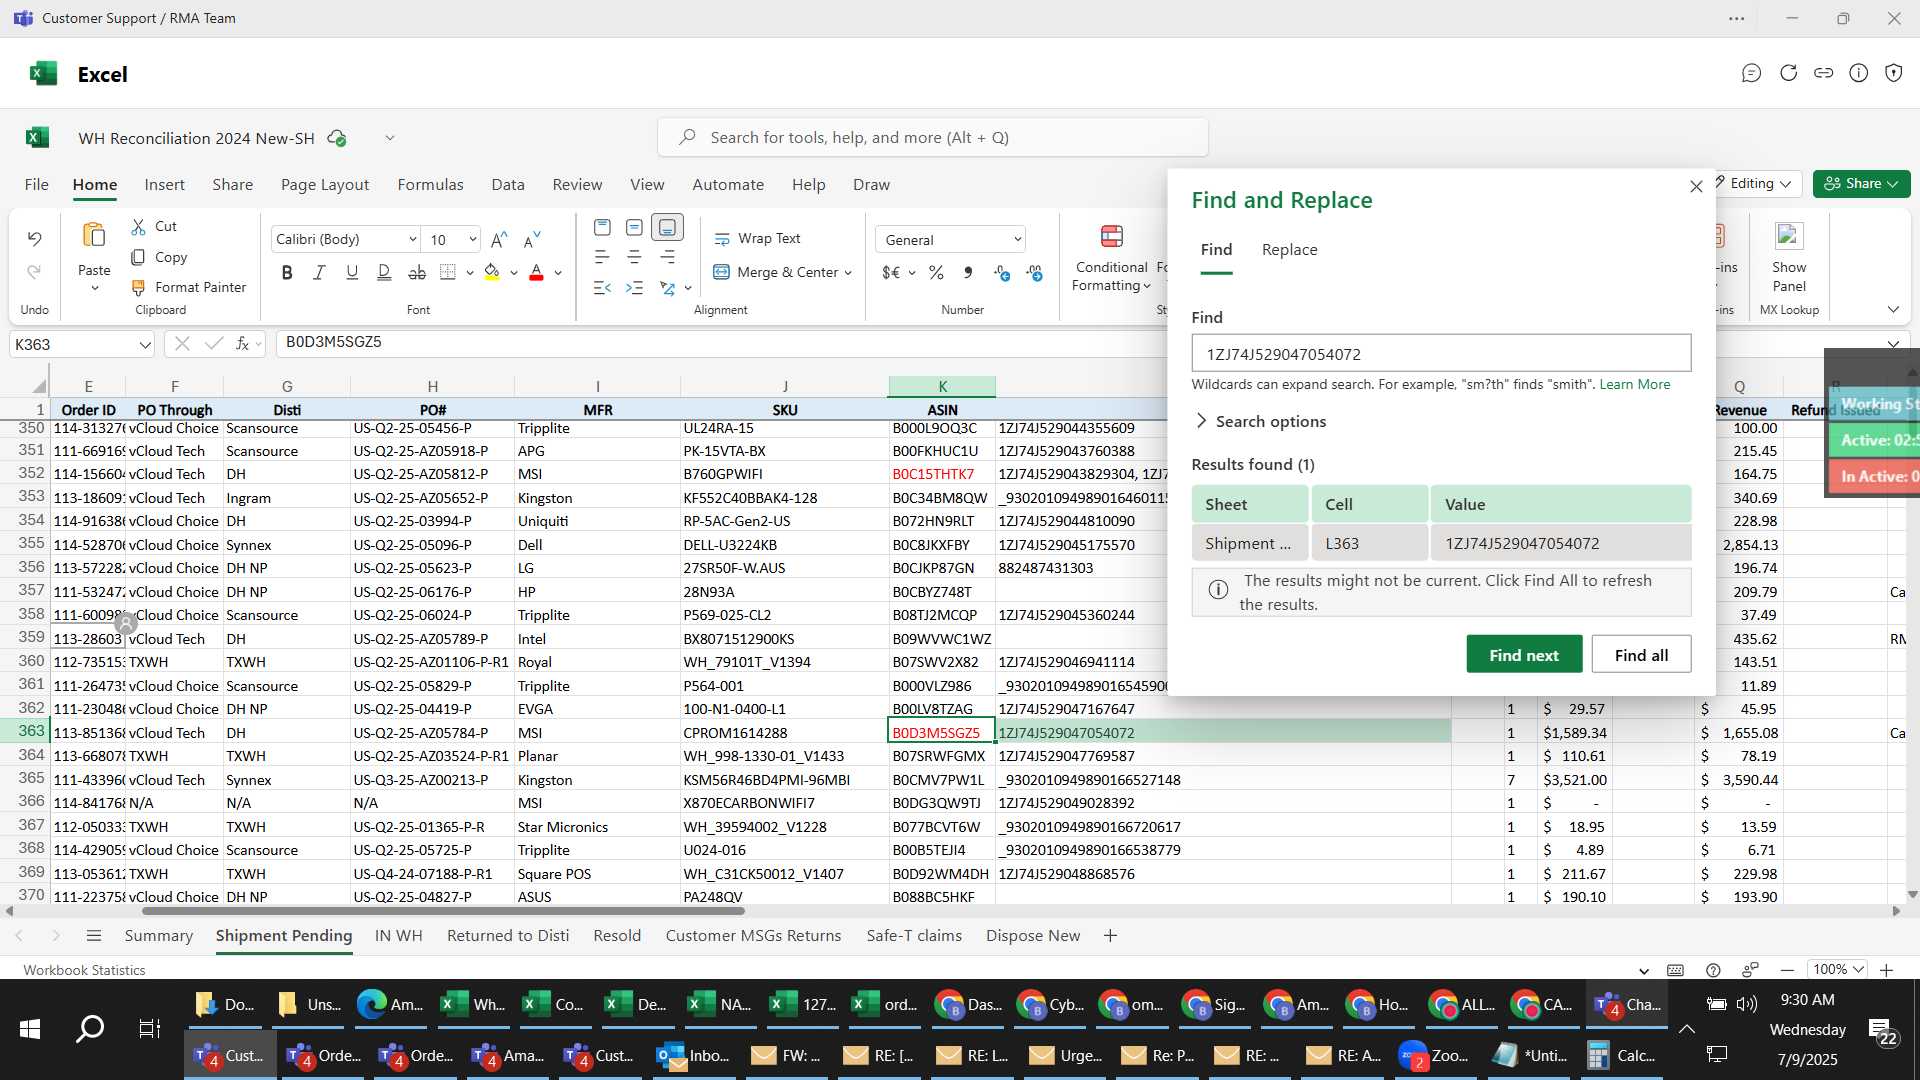This screenshot has height=1080, width=1920.
Task: Align text to the right
Action: 667,258
